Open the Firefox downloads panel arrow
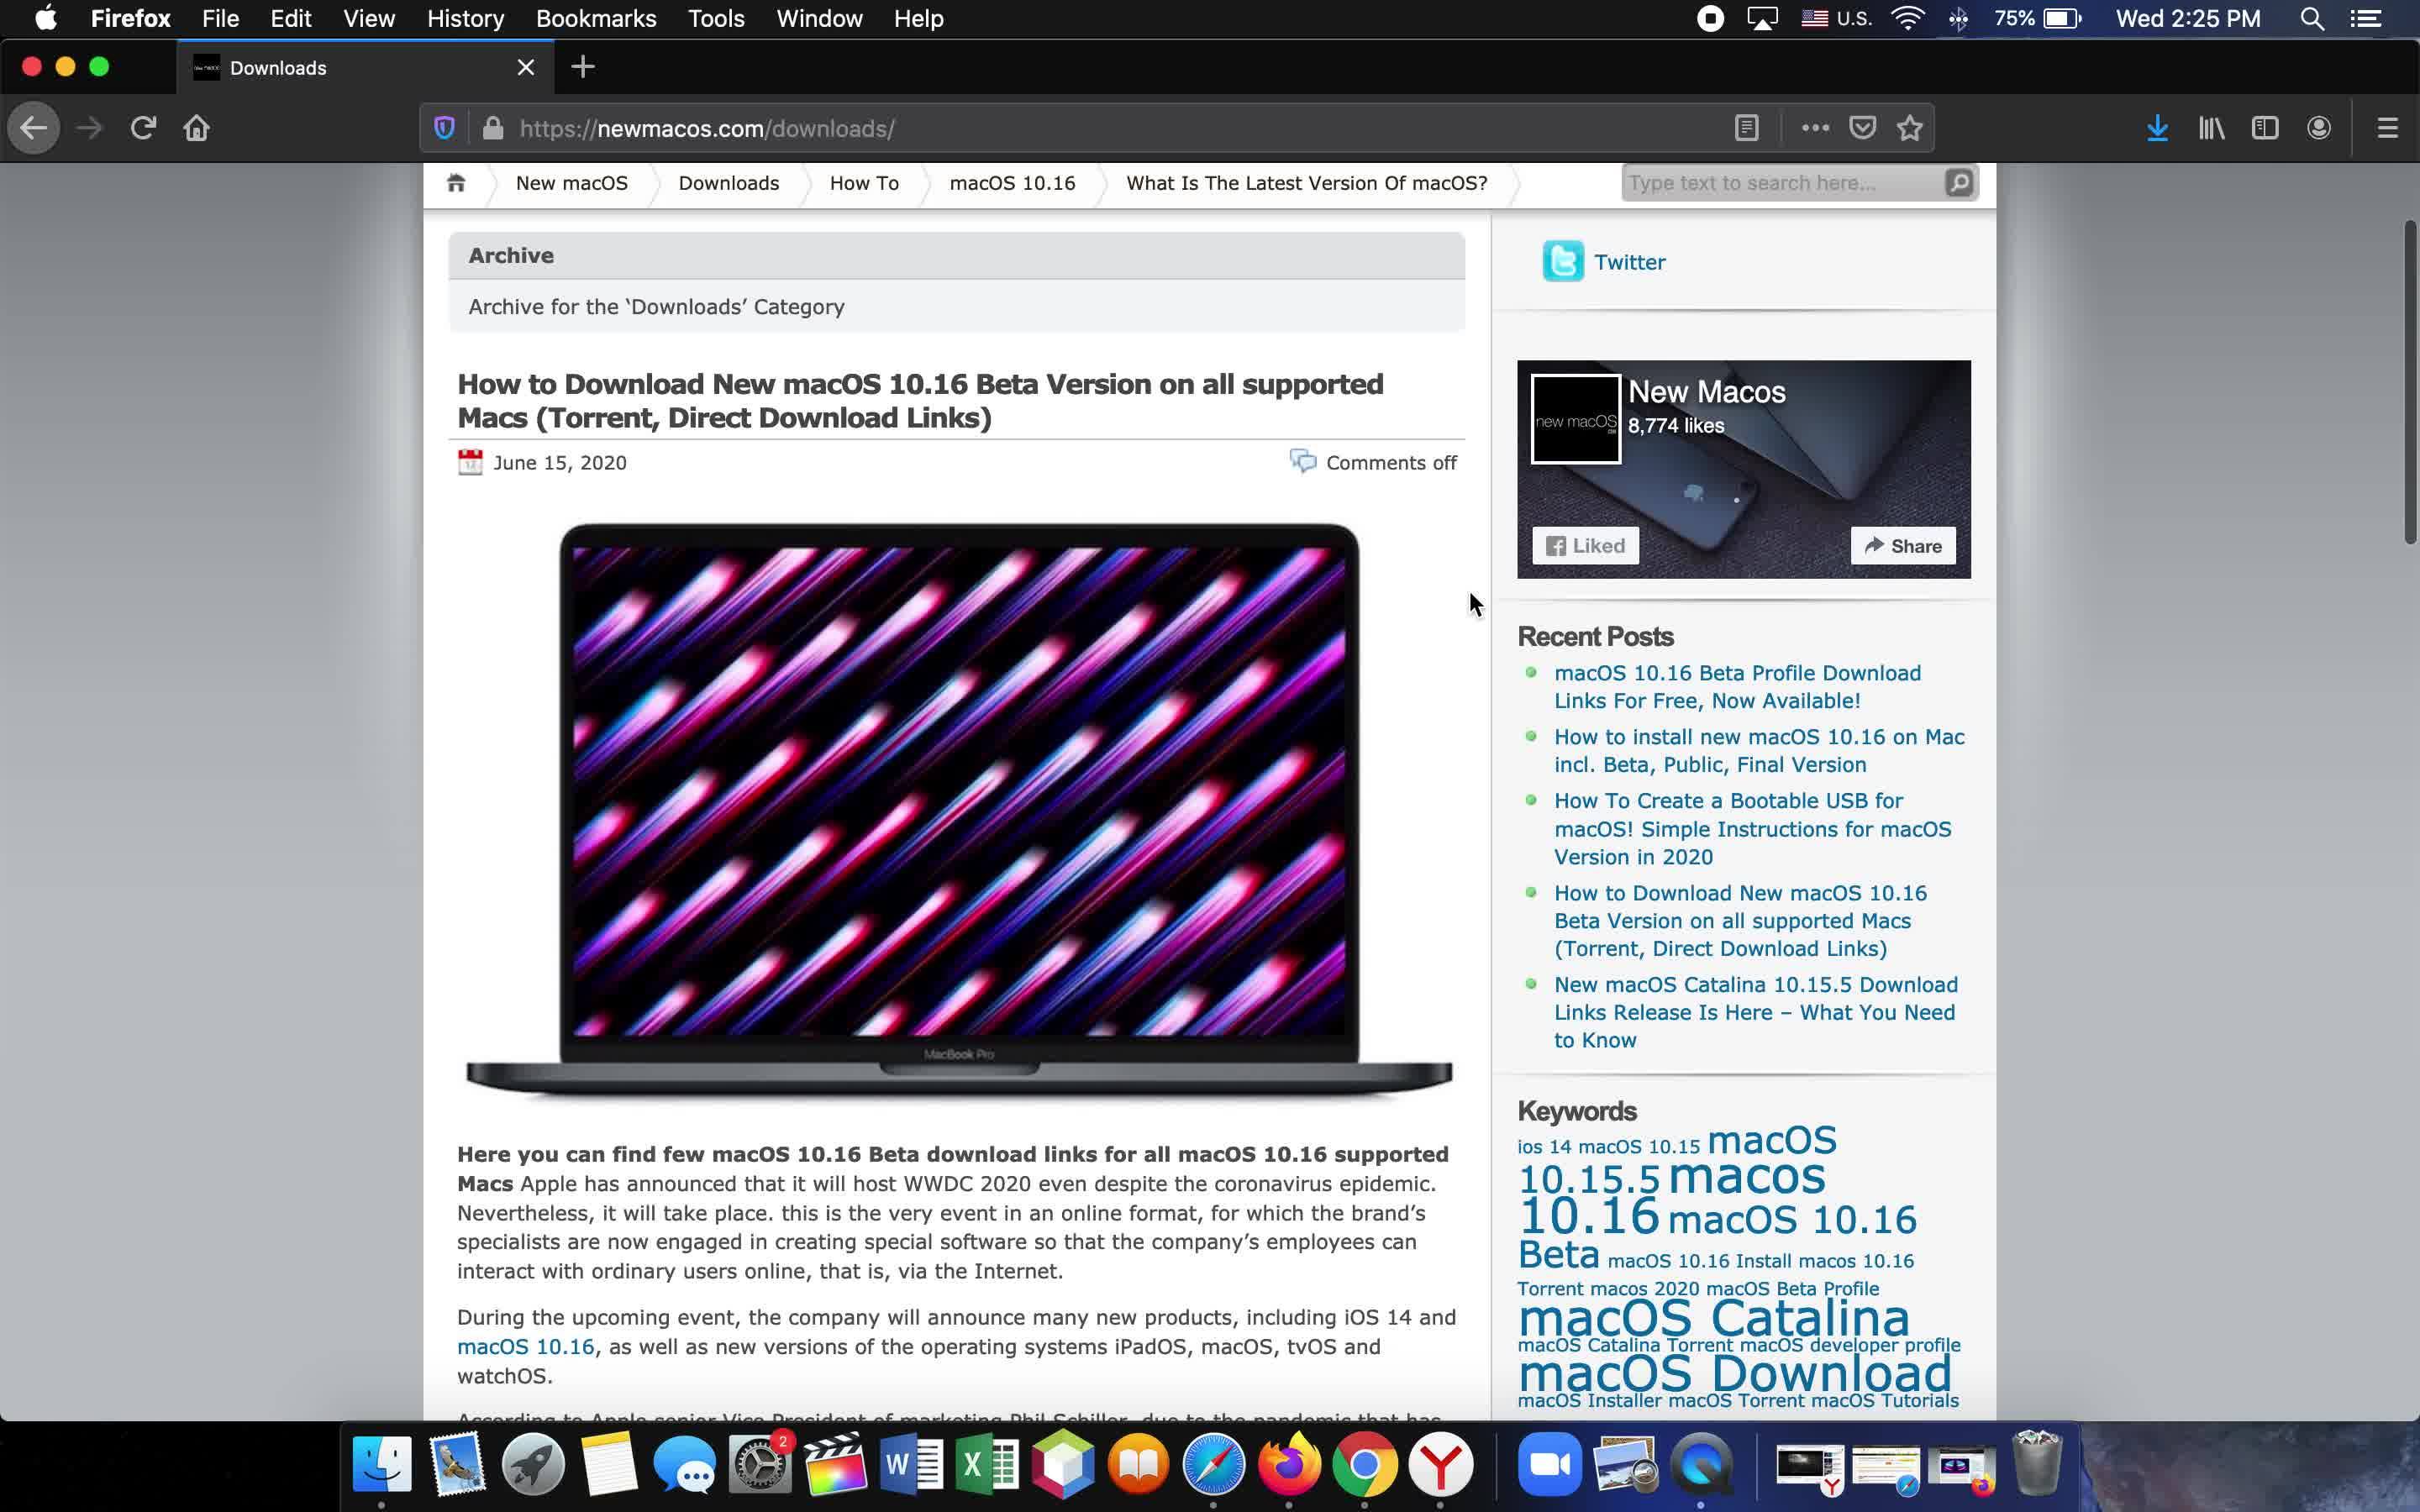Screen dimensions: 2420x1512 (x=2157, y=128)
